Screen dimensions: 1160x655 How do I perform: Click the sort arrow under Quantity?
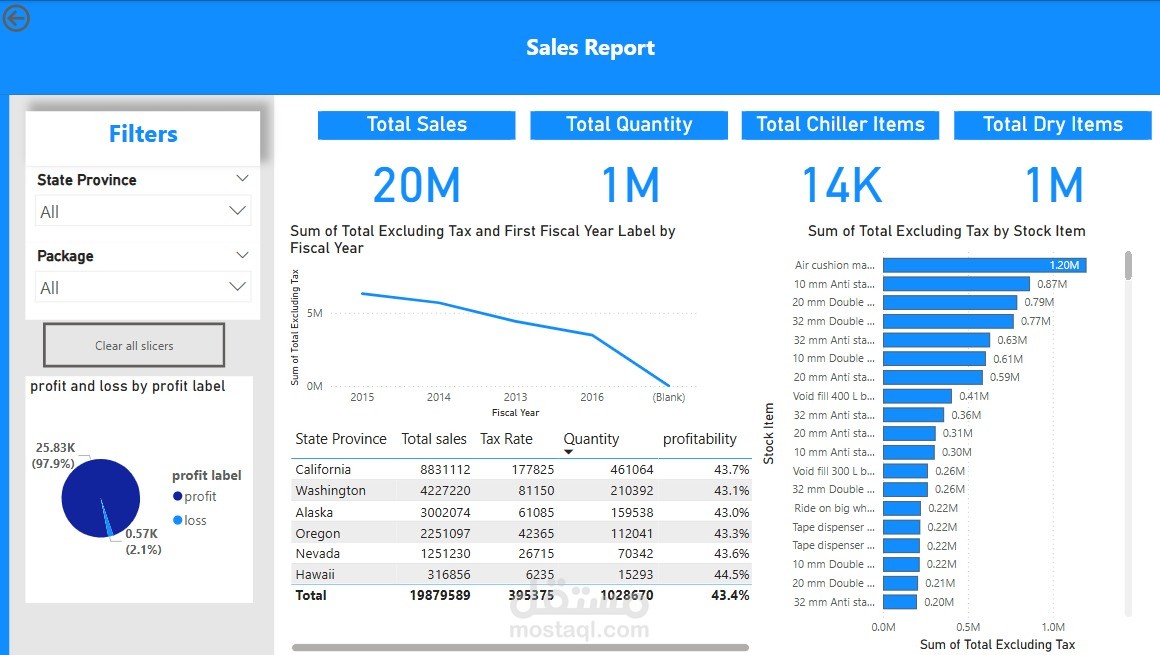pyautogui.click(x=568, y=452)
